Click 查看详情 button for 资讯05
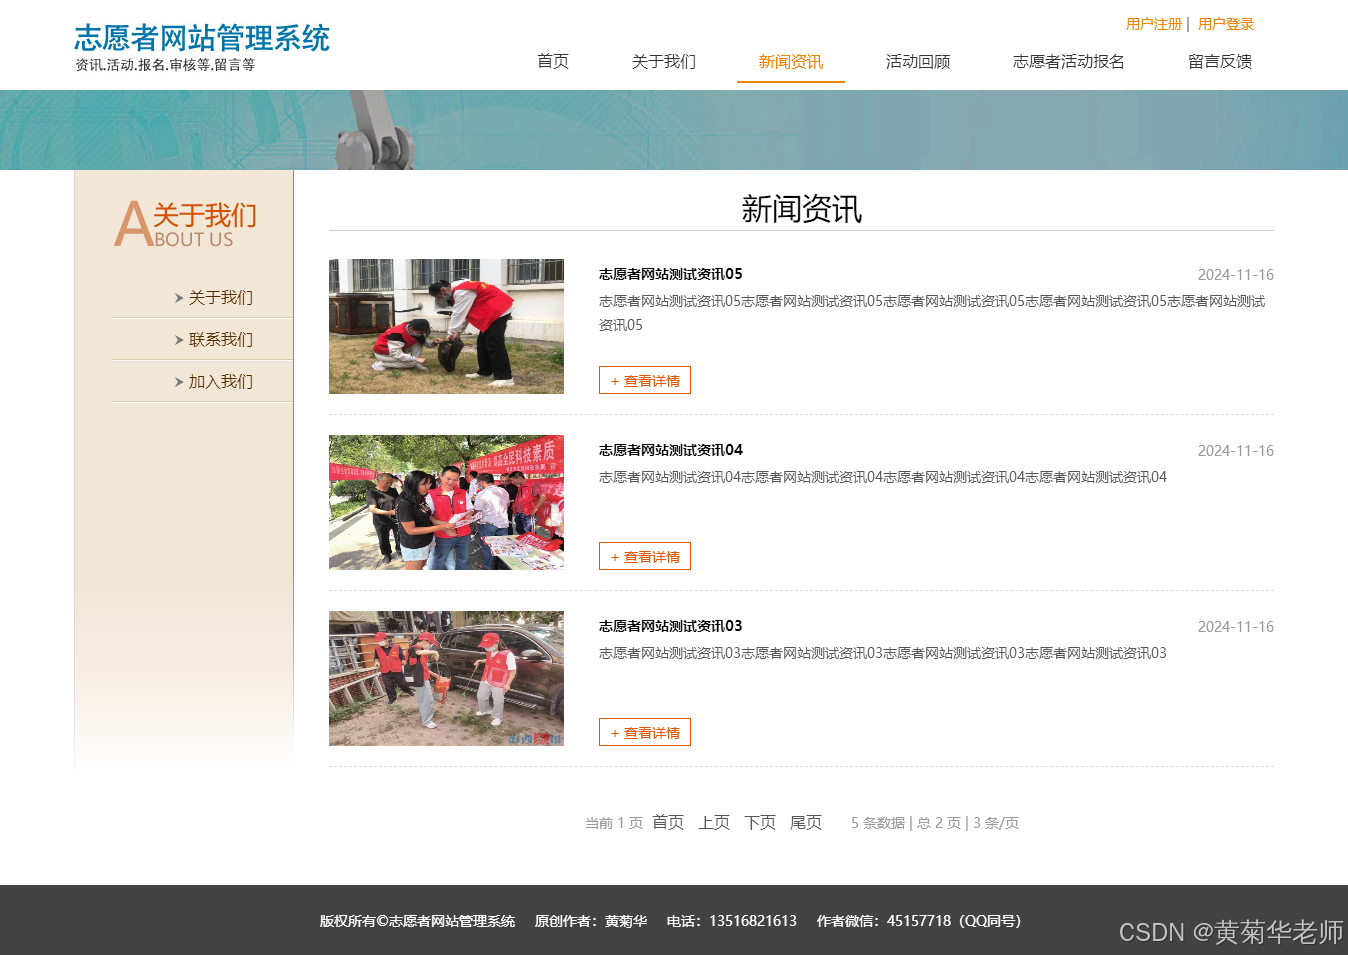Image resolution: width=1348 pixels, height=955 pixels. 645,381
